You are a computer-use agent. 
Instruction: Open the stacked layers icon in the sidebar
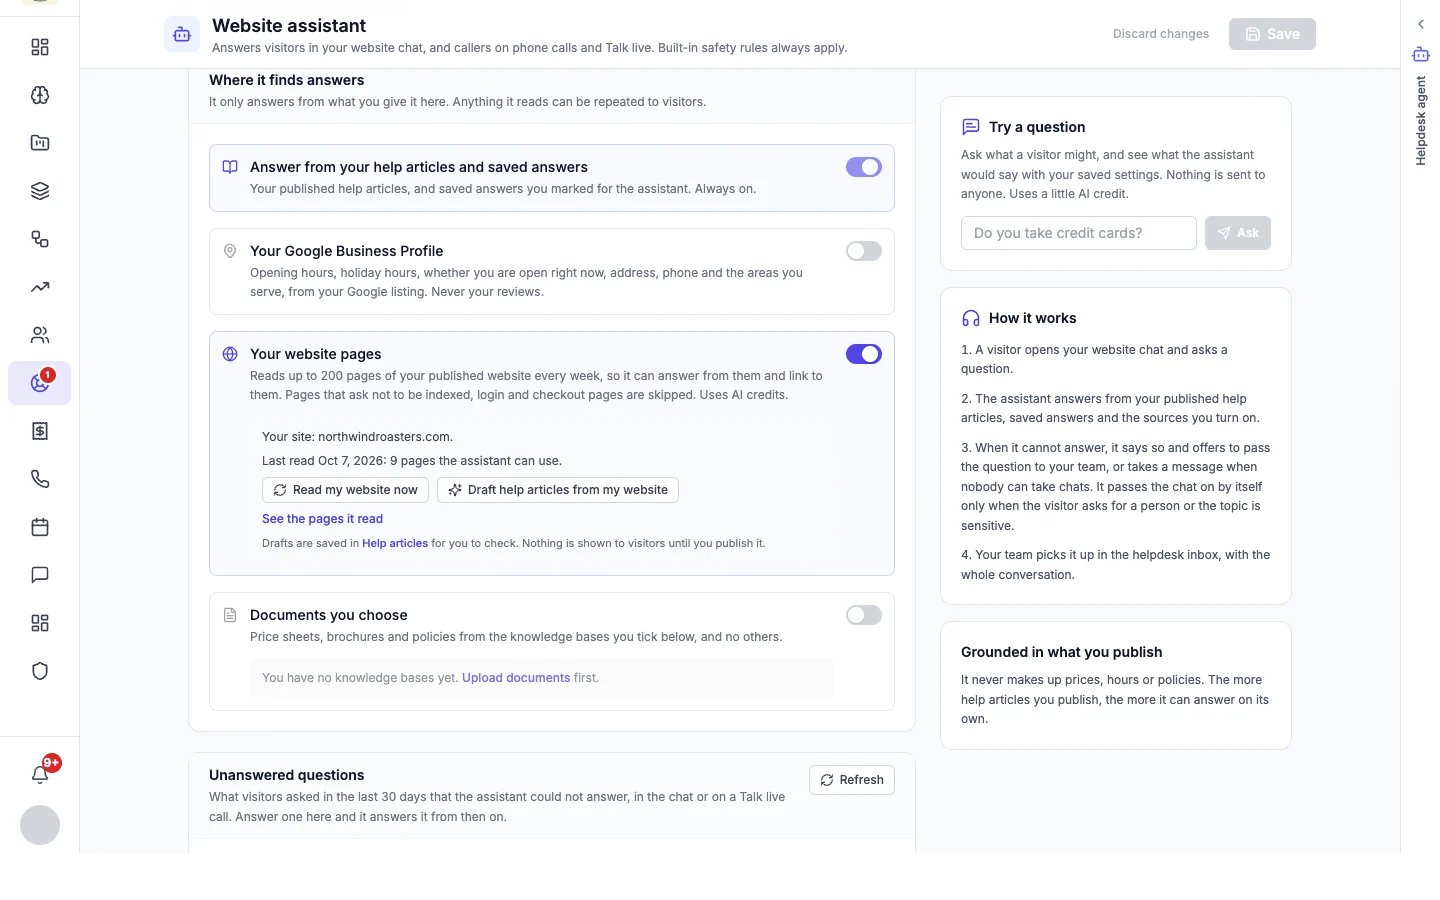coord(40,191)
